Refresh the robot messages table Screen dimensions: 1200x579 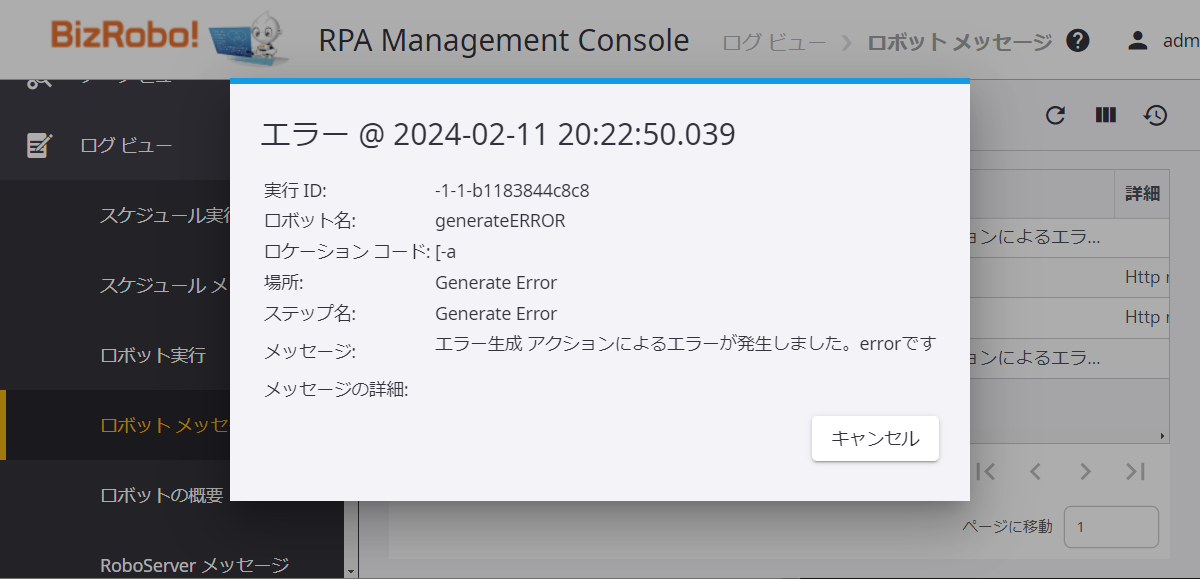tap(1055, 115)
